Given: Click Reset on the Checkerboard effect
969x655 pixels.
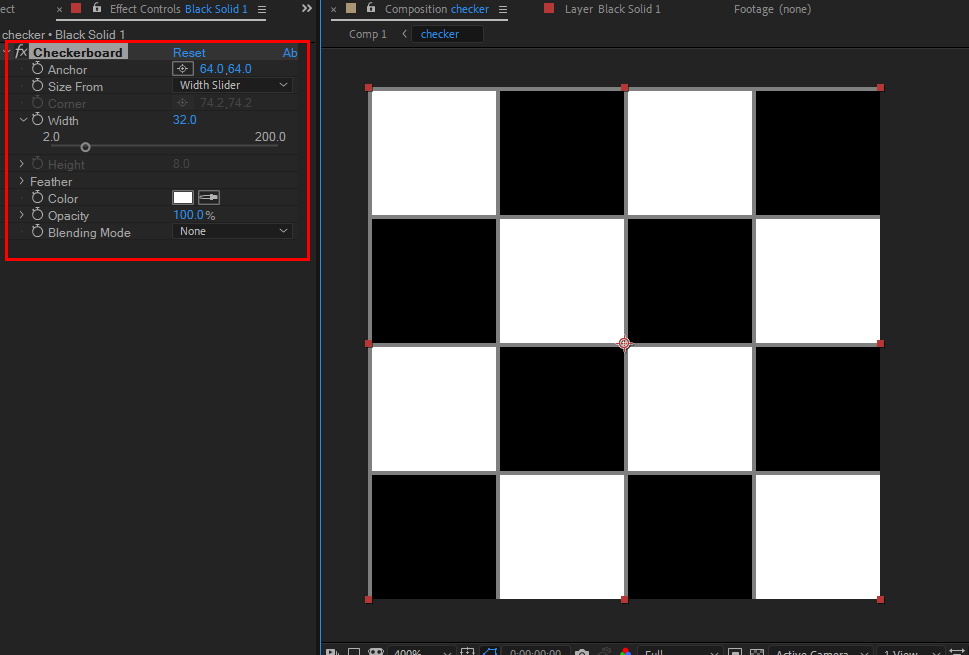Looking at the screenshot, I should coord(189,52).
